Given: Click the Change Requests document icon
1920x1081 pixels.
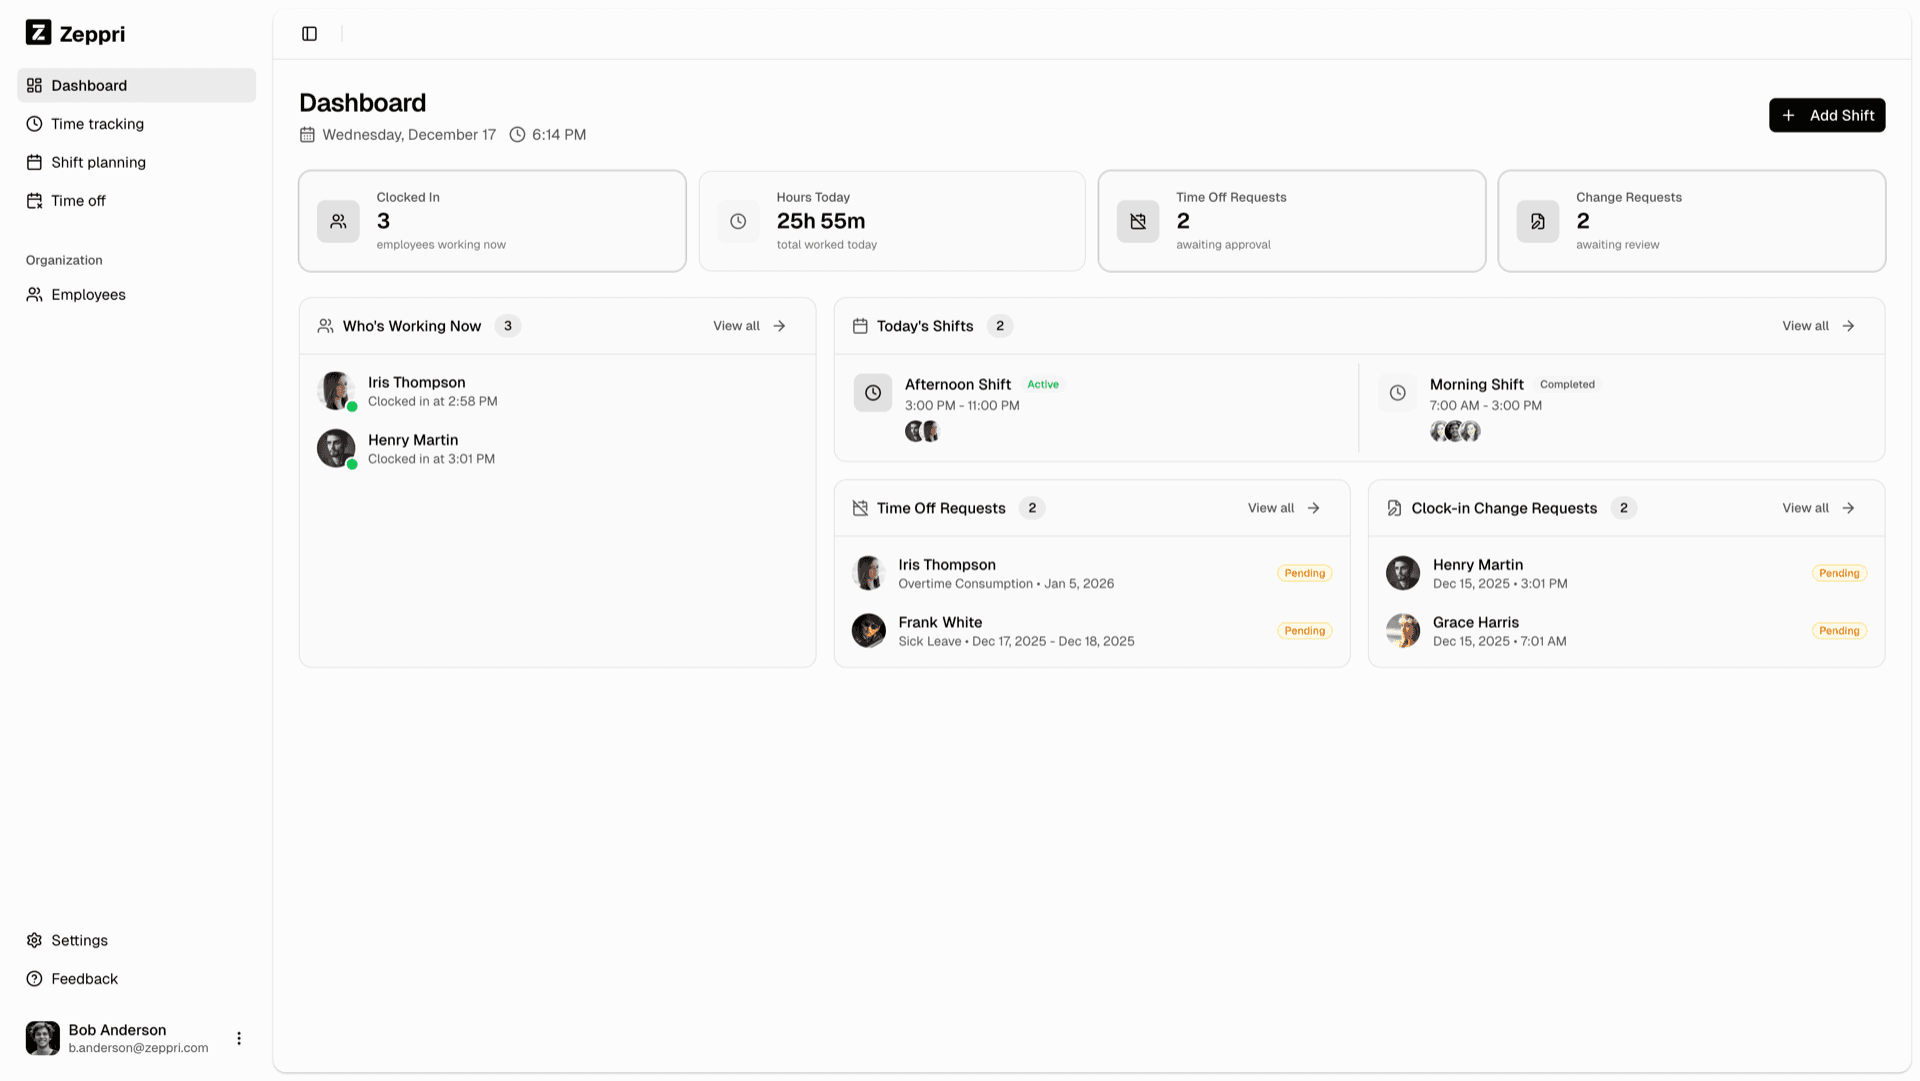Looking at the screenshot, I should (1538, 221).
